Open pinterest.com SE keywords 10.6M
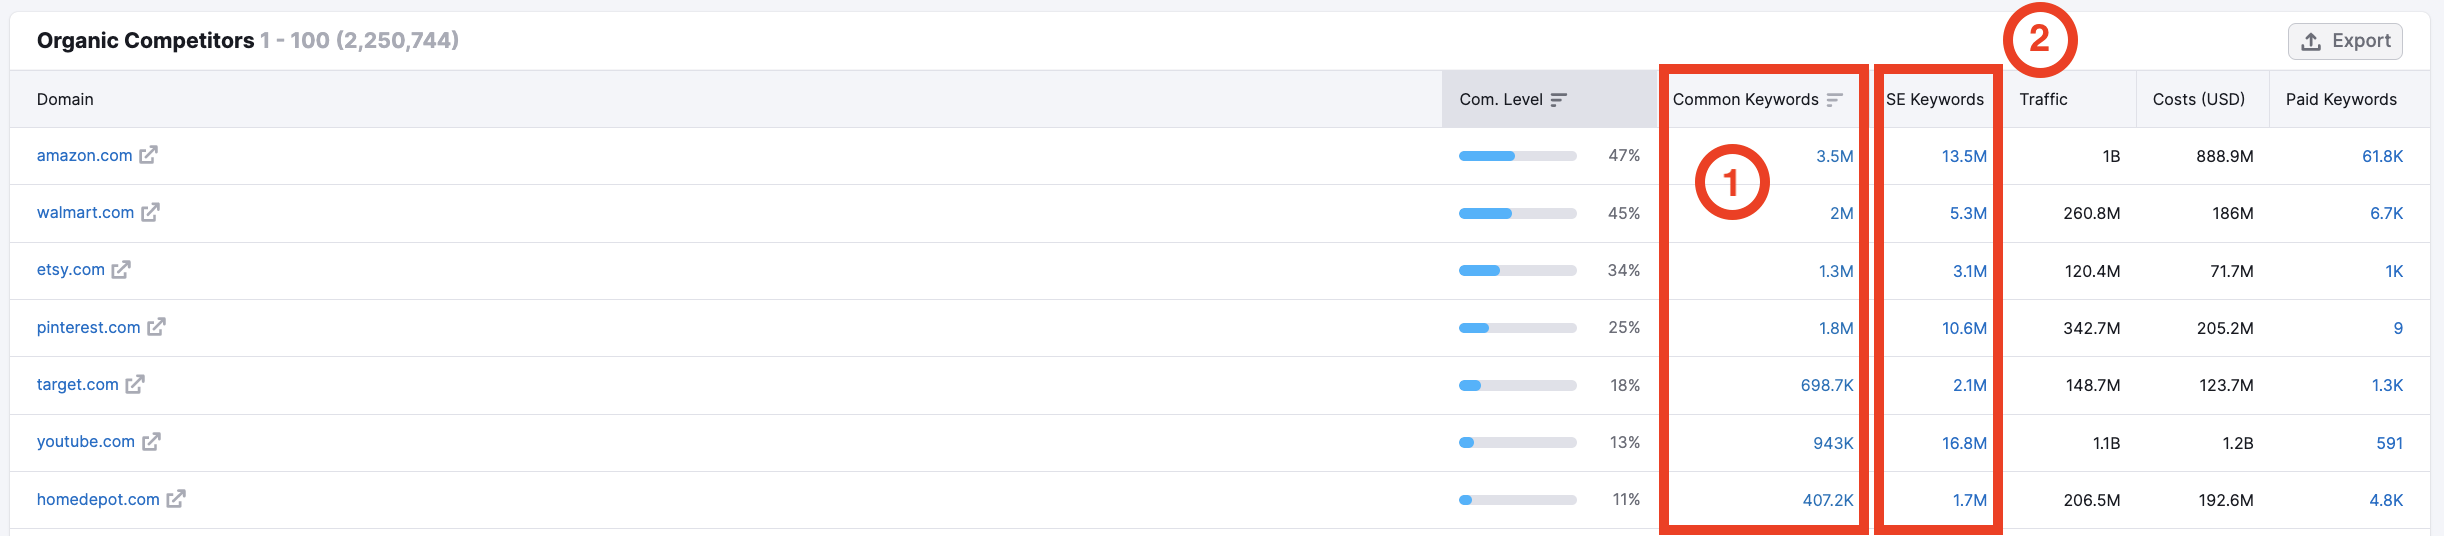 pos(1964,328)
